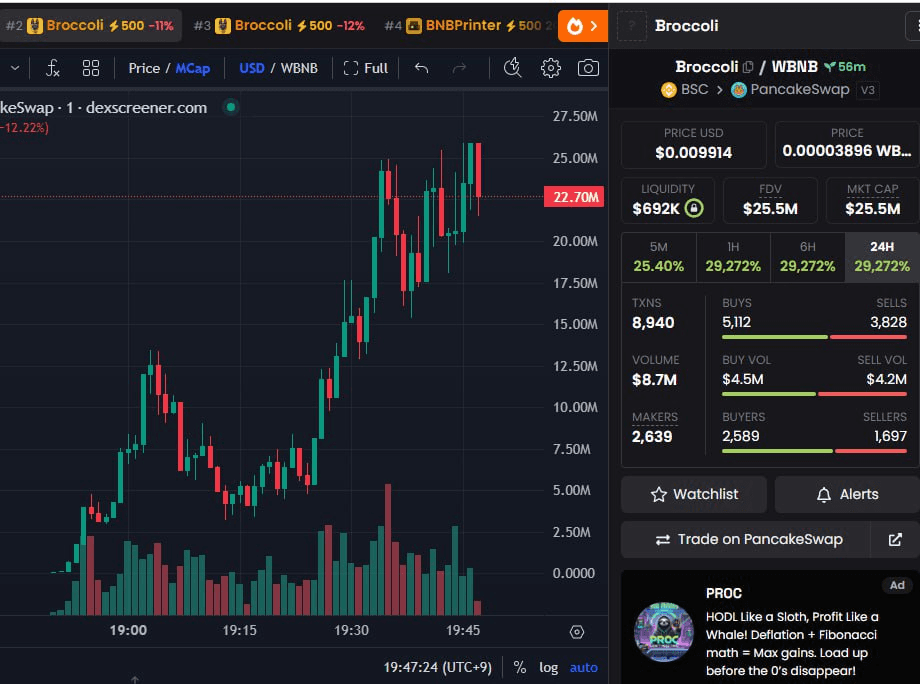Click the green status dot beside dexscreener.com

[231, 107]
